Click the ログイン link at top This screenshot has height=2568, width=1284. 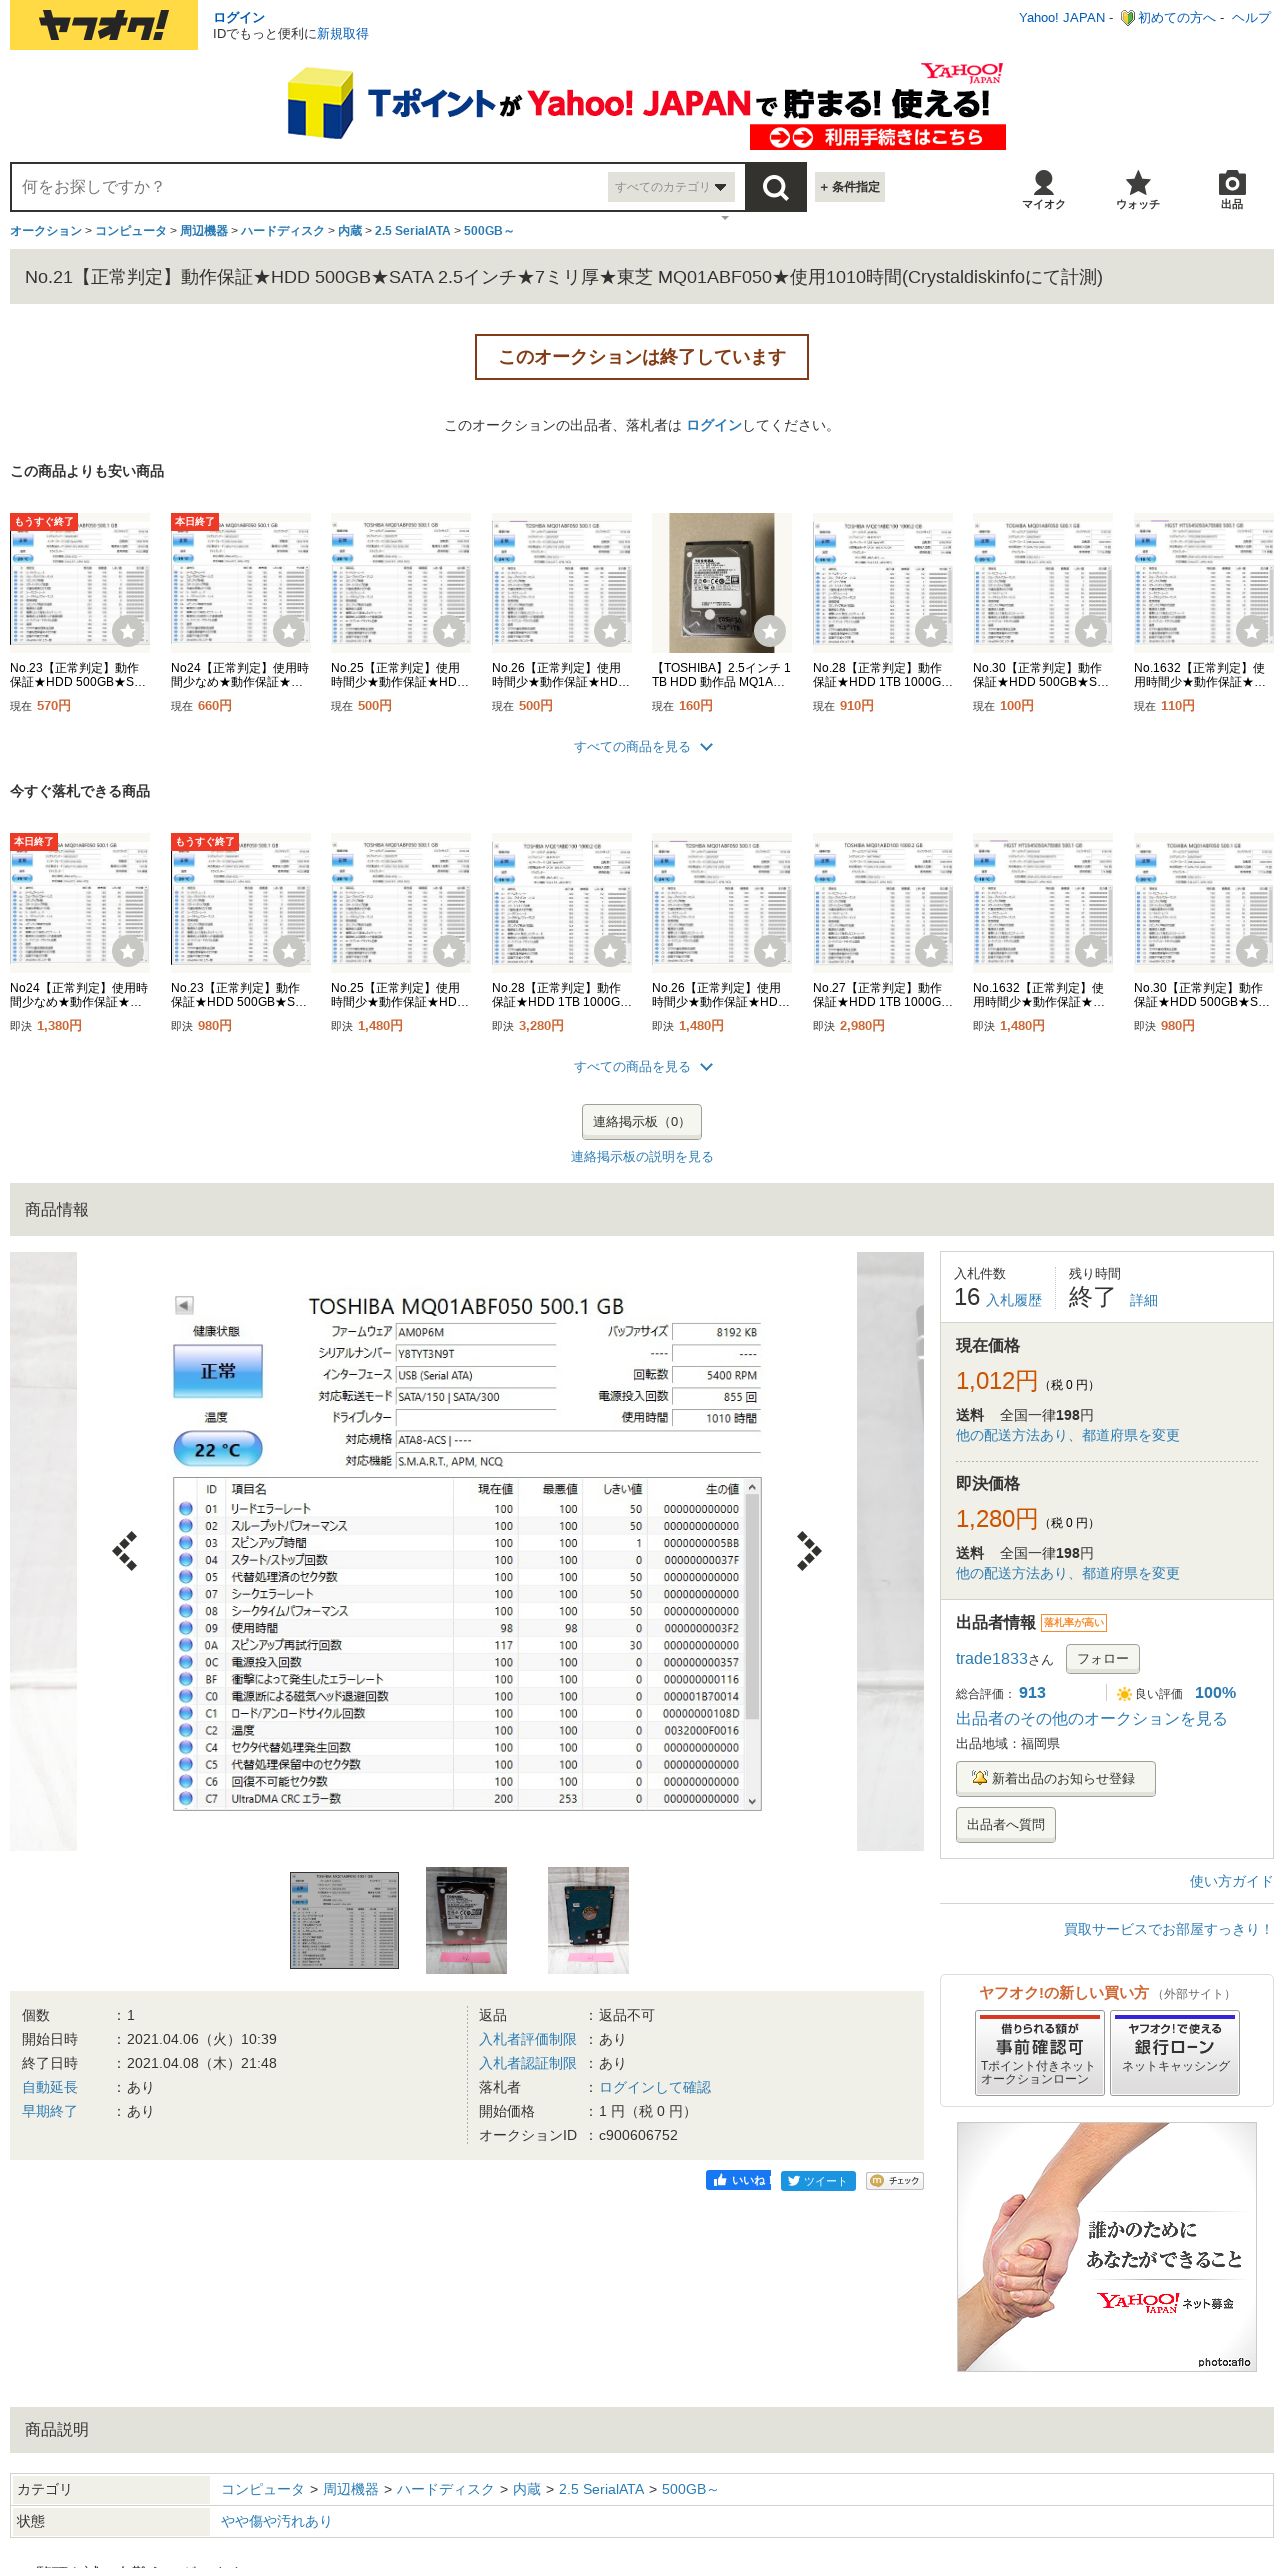pyautogui.click(x=239, y=17)
